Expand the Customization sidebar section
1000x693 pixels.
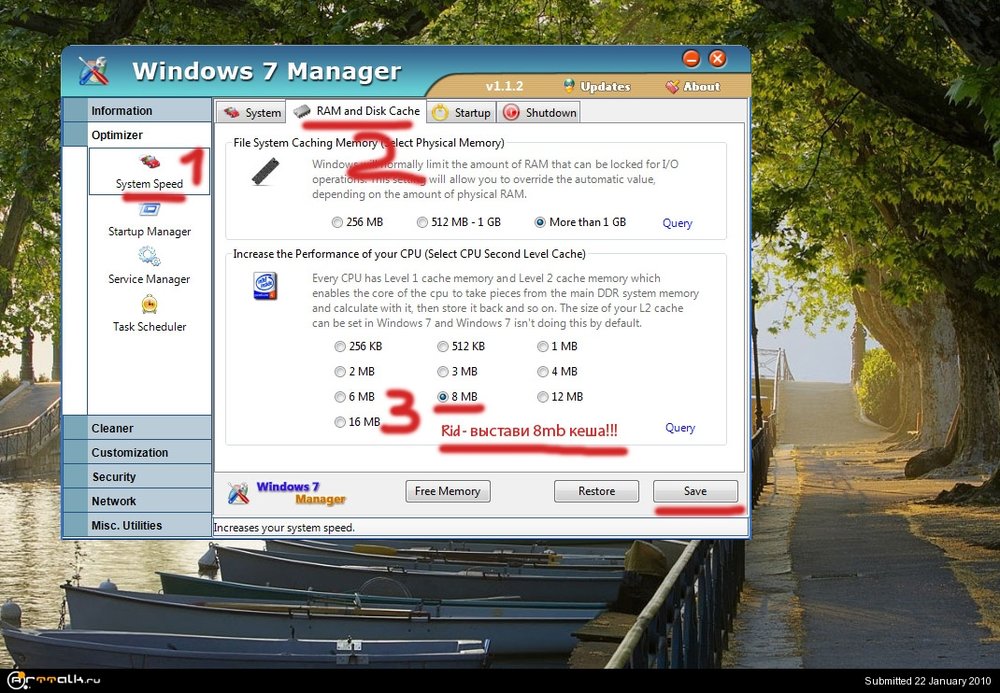(x=130, y=452)
